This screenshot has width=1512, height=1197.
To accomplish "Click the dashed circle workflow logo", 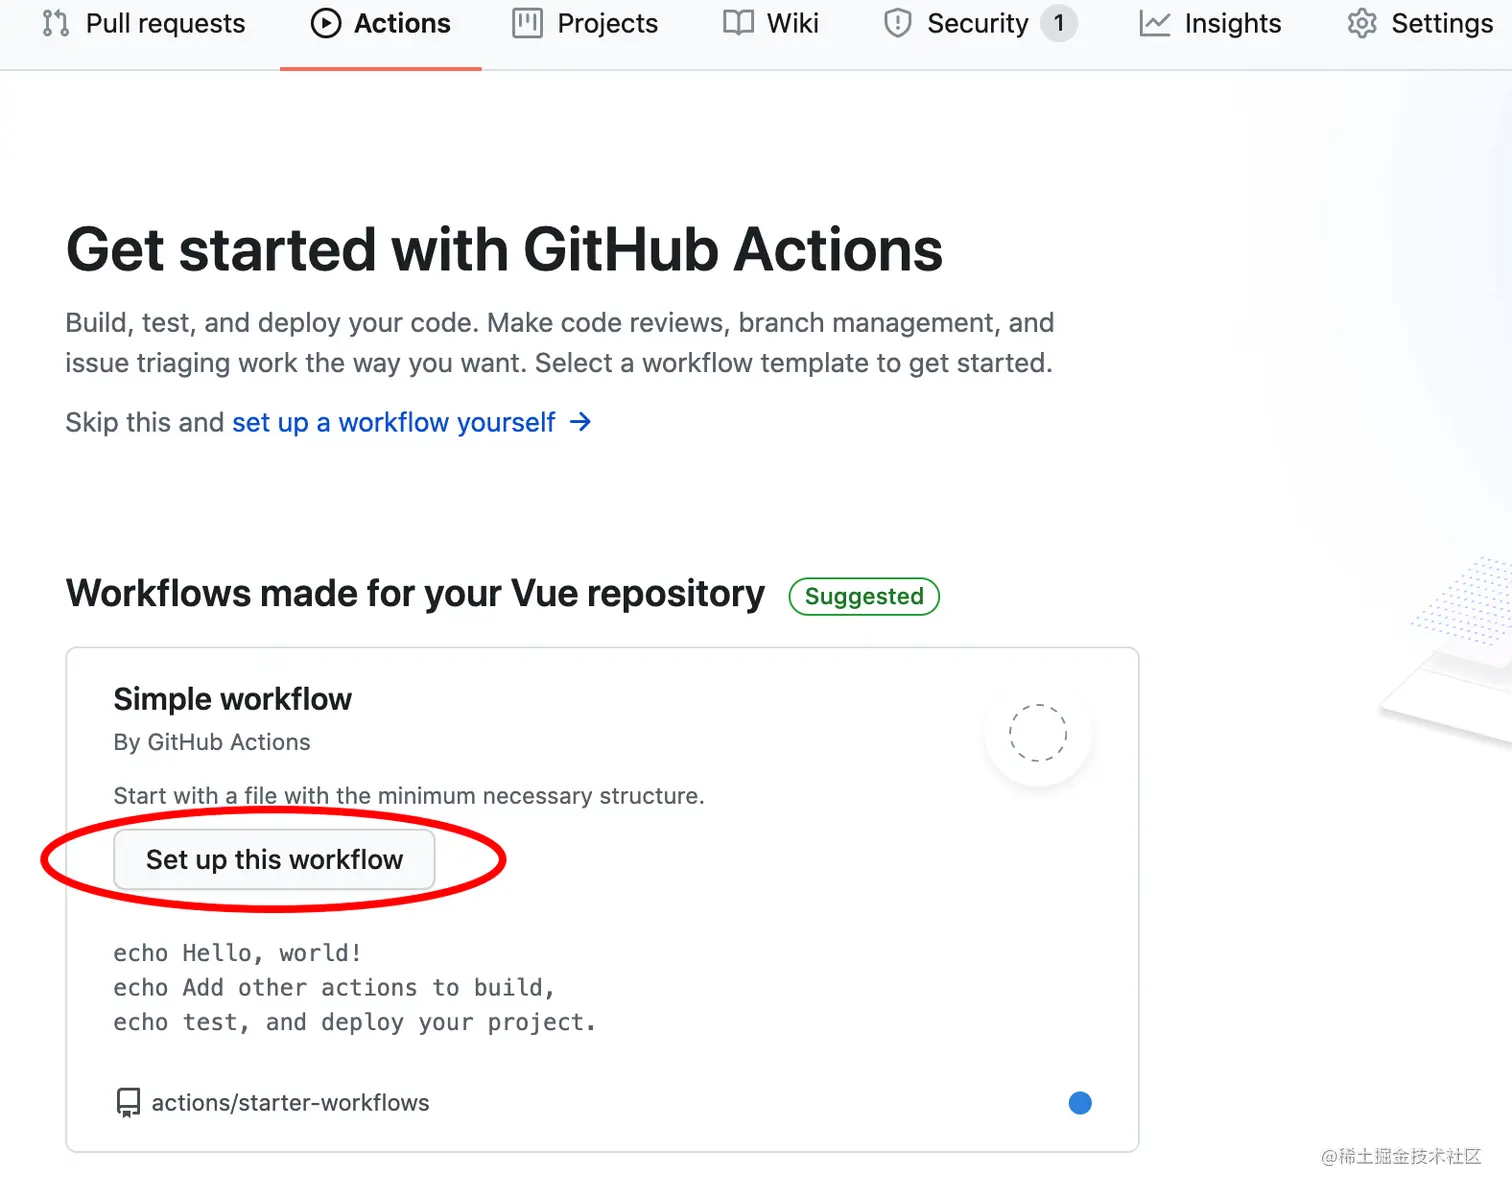I will click(1038, 733).
